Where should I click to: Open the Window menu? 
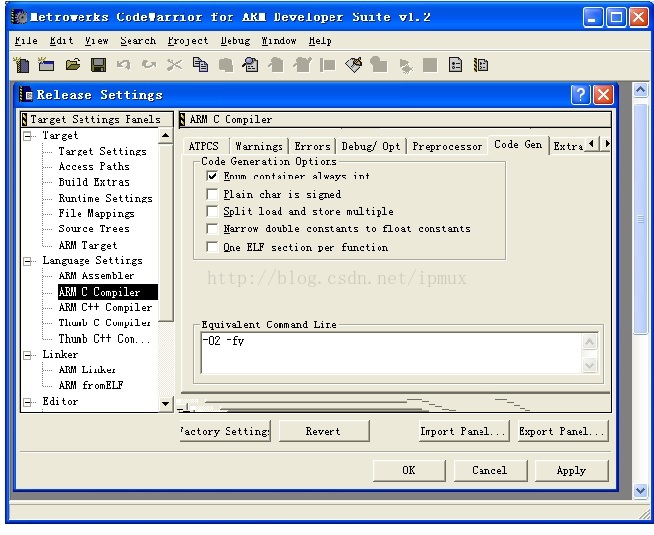pyautogui.click(x=279, y=41)
